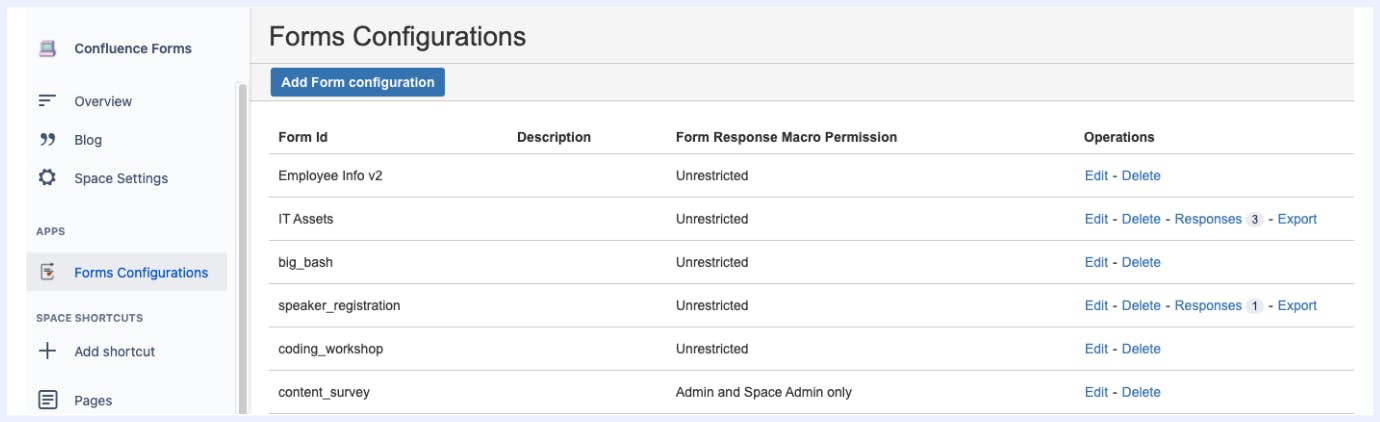The width and height of the screenshot is (1380, 422).
Task: Click the IT Assets form id
Action: coord(304,219)
